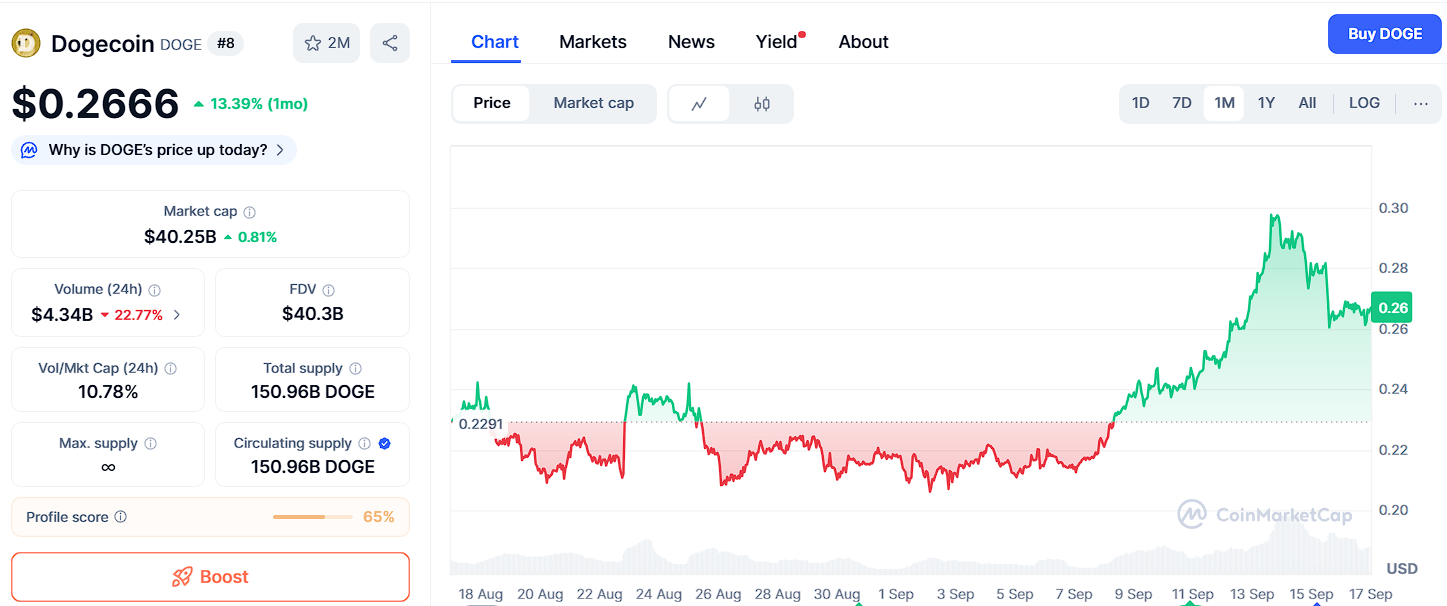Open the three-dots chart options menu
This screenshot has width=1447, height=606.
point(1421,103)
